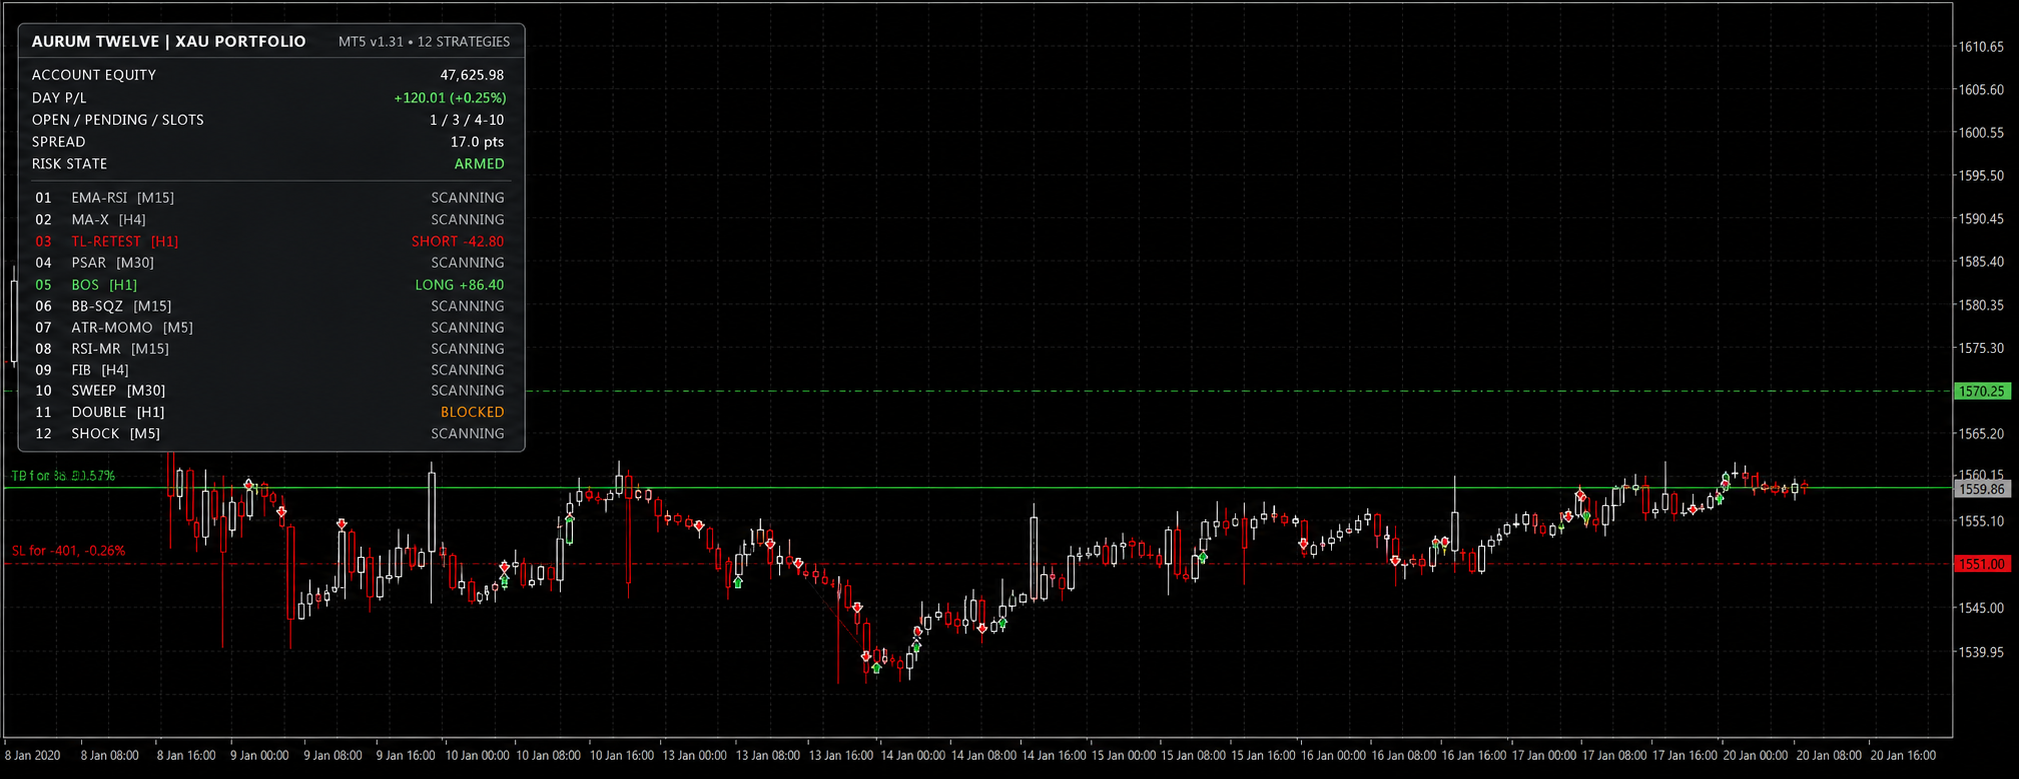2019x779 pixels.
Task: Click the 17 Jan 08:00 time axis label
Action: pyautogui.click(x=1614, y=756)
